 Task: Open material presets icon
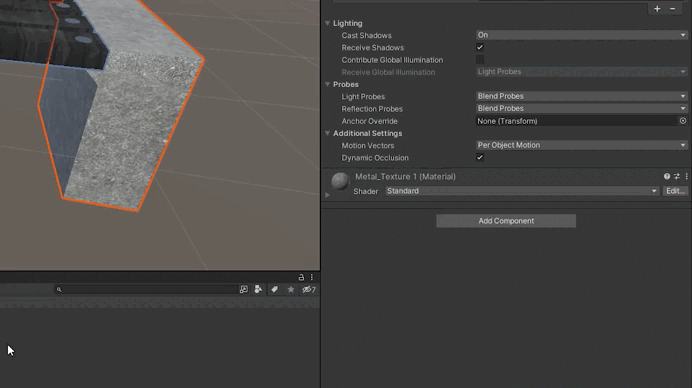(677, 176)
